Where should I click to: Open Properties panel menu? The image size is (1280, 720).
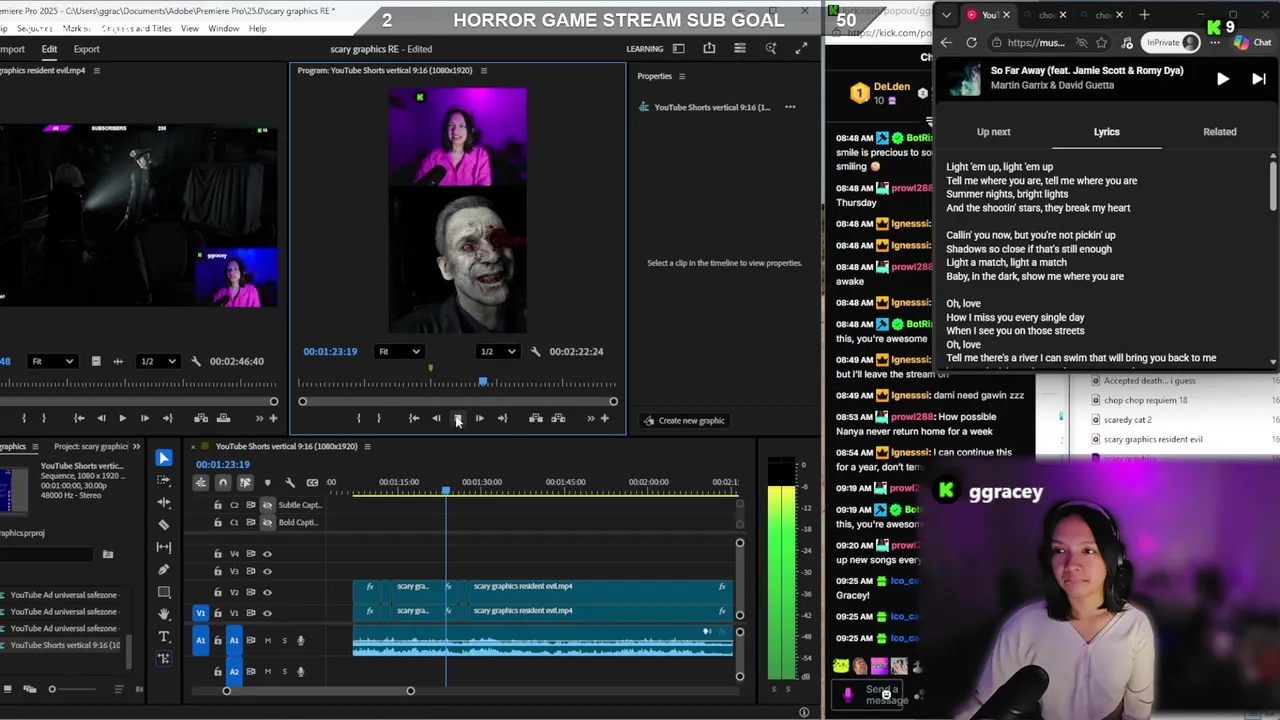682,76
